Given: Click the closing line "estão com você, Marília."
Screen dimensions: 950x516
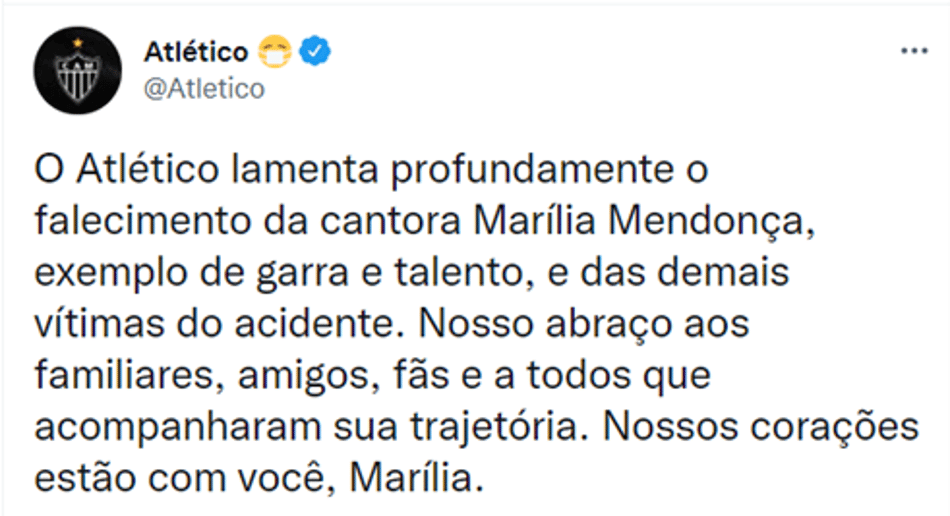Looking at the screenshot, I should click(x=259, y=479).
